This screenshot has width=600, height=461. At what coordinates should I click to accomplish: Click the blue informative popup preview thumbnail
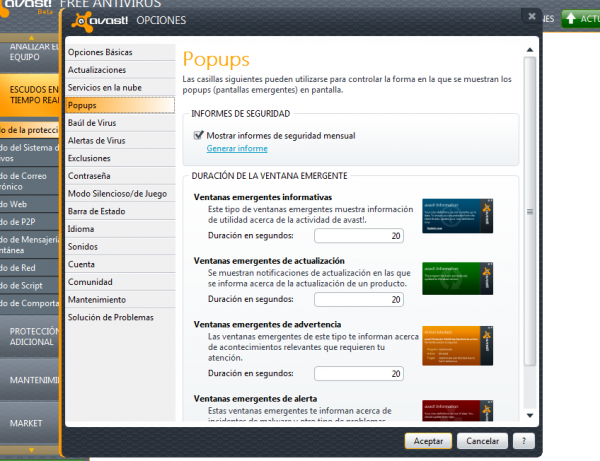[x=457, y=216]
